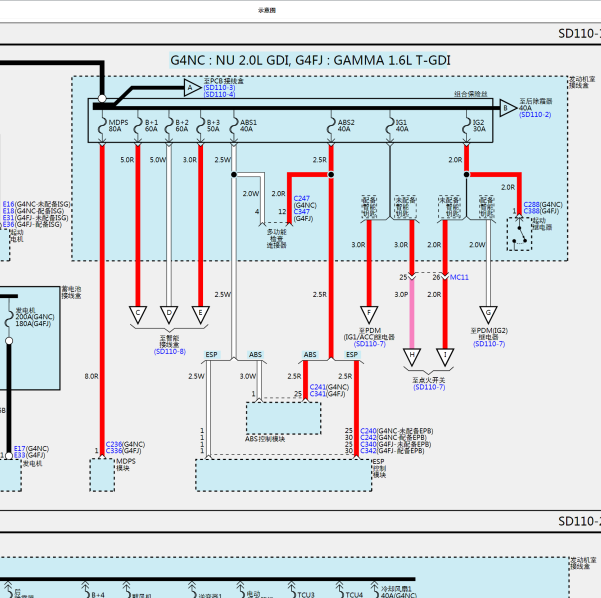
Task: Select the C288 start relay connector
Action: 531,205
